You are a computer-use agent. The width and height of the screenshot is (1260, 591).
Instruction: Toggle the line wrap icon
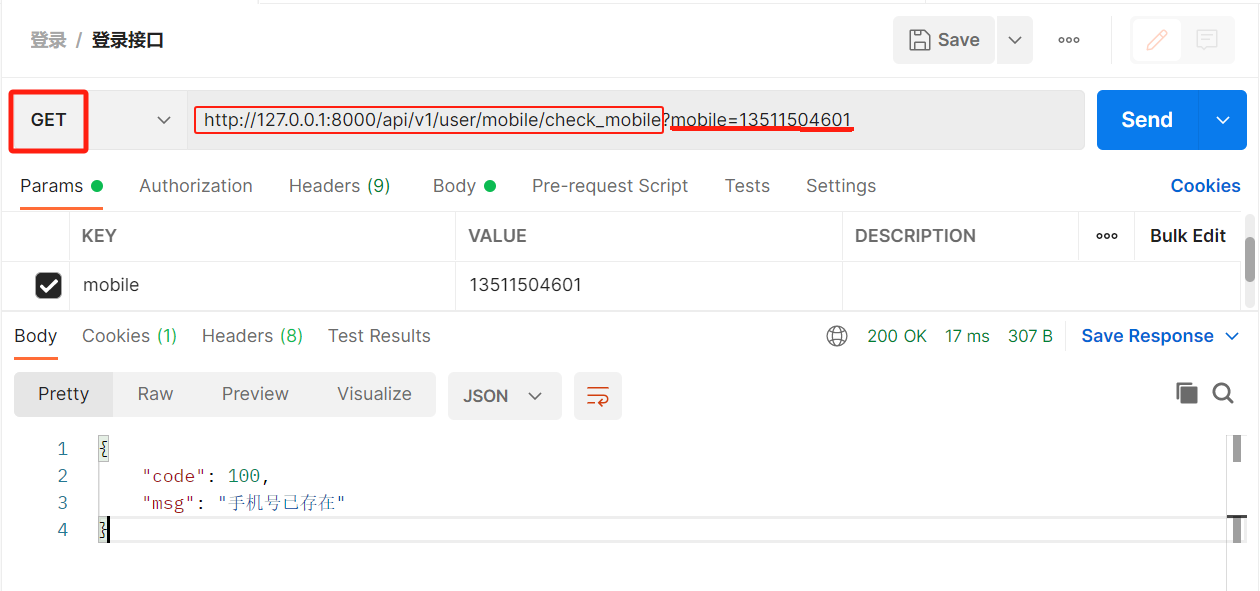tap(598, 396)
